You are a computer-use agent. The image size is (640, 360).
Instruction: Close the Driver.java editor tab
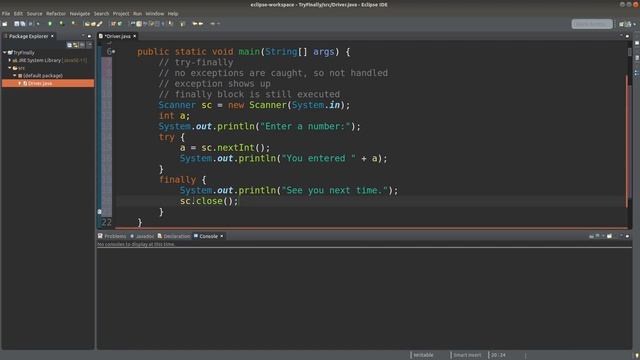pos(134,36)
